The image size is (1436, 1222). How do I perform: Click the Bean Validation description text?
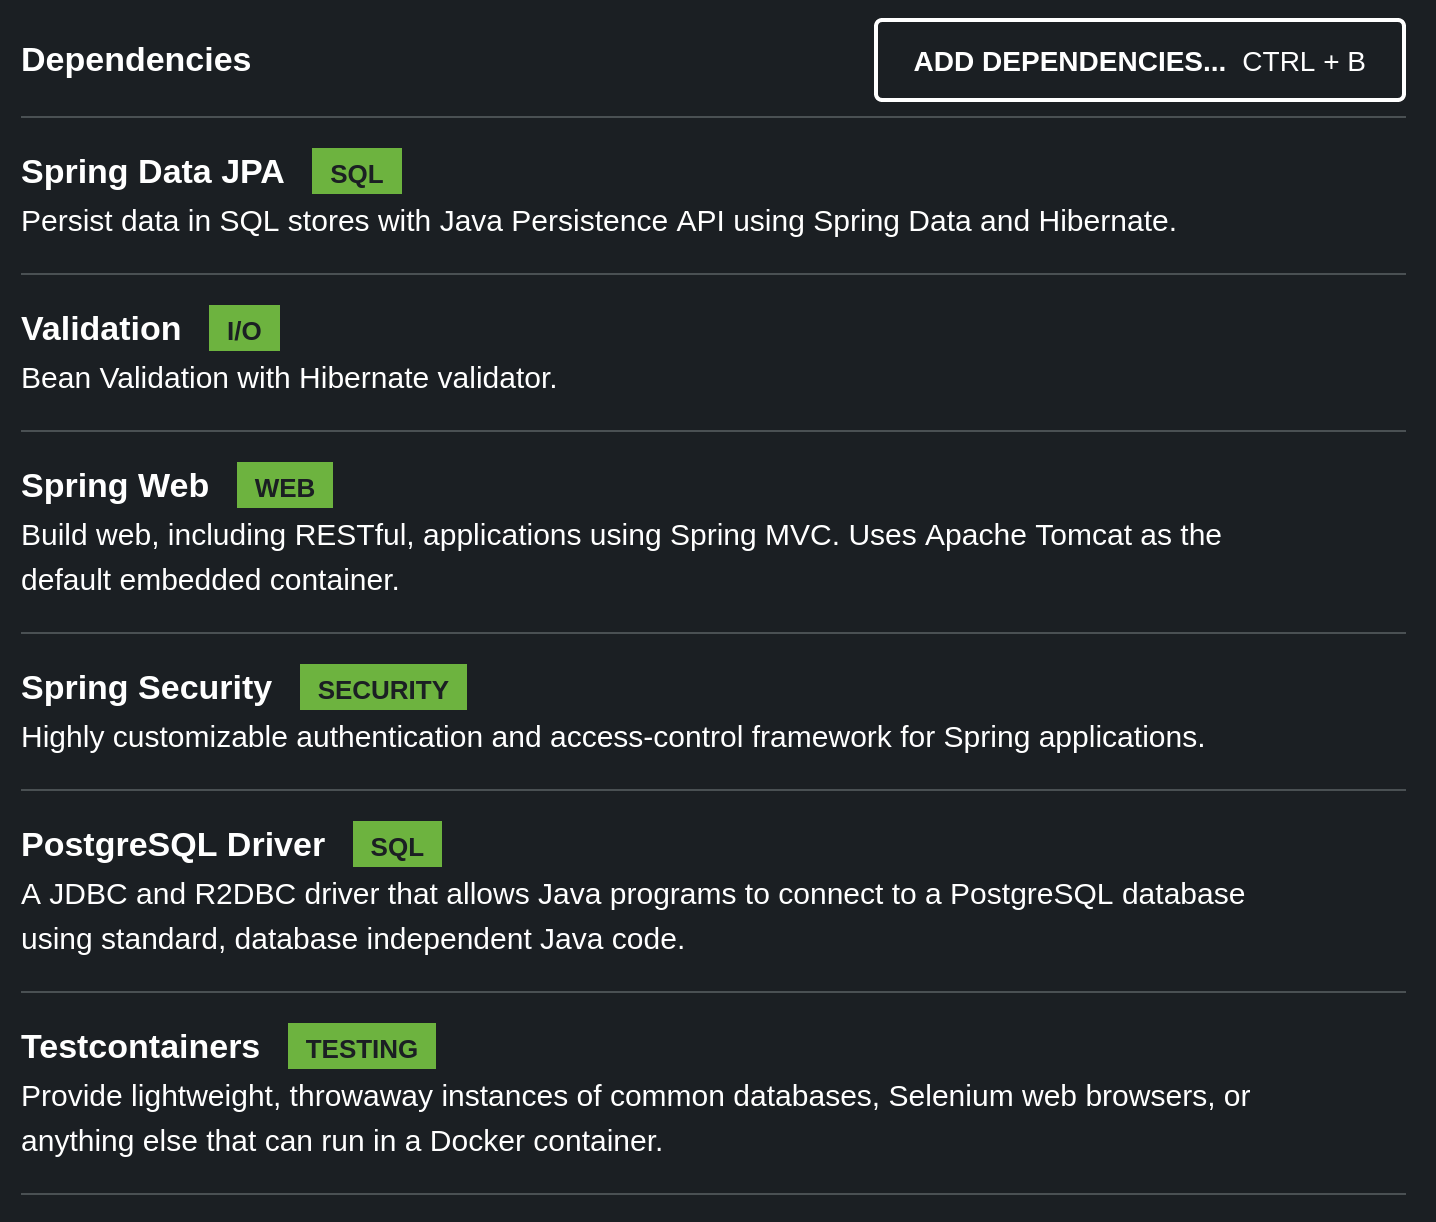[x=289, y=378]
